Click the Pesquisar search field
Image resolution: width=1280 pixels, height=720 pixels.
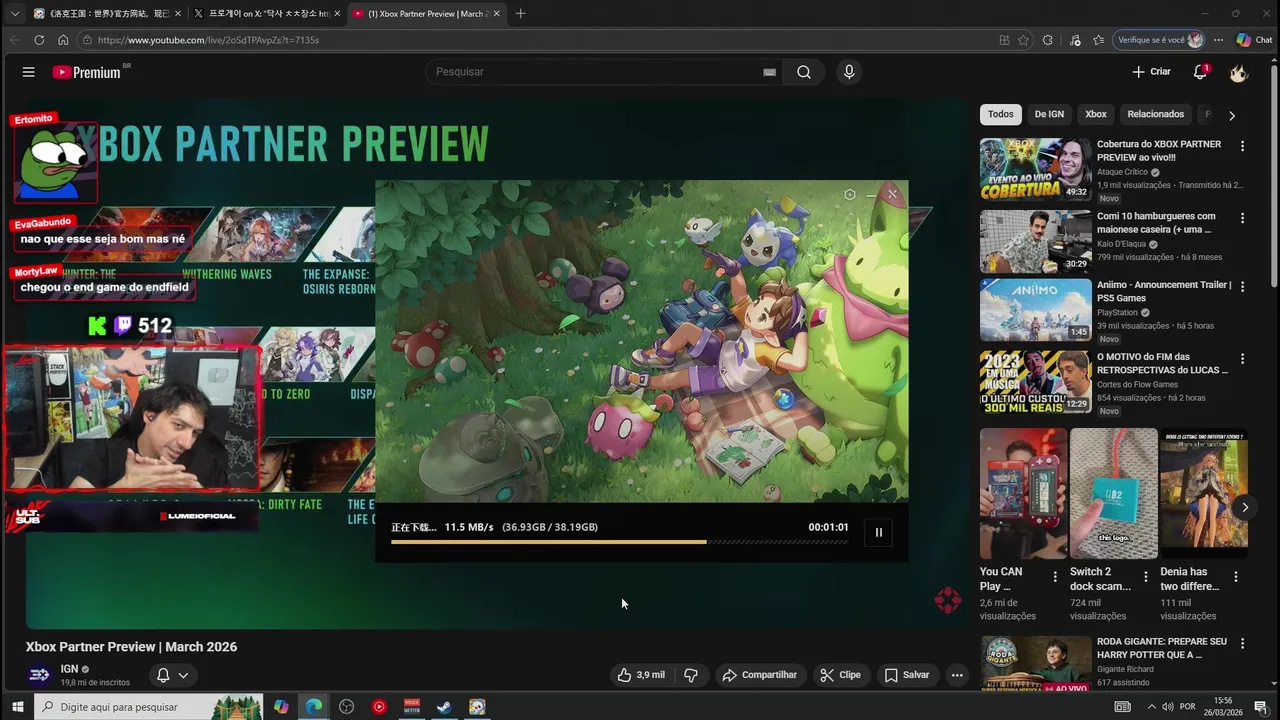coord(595,72)
